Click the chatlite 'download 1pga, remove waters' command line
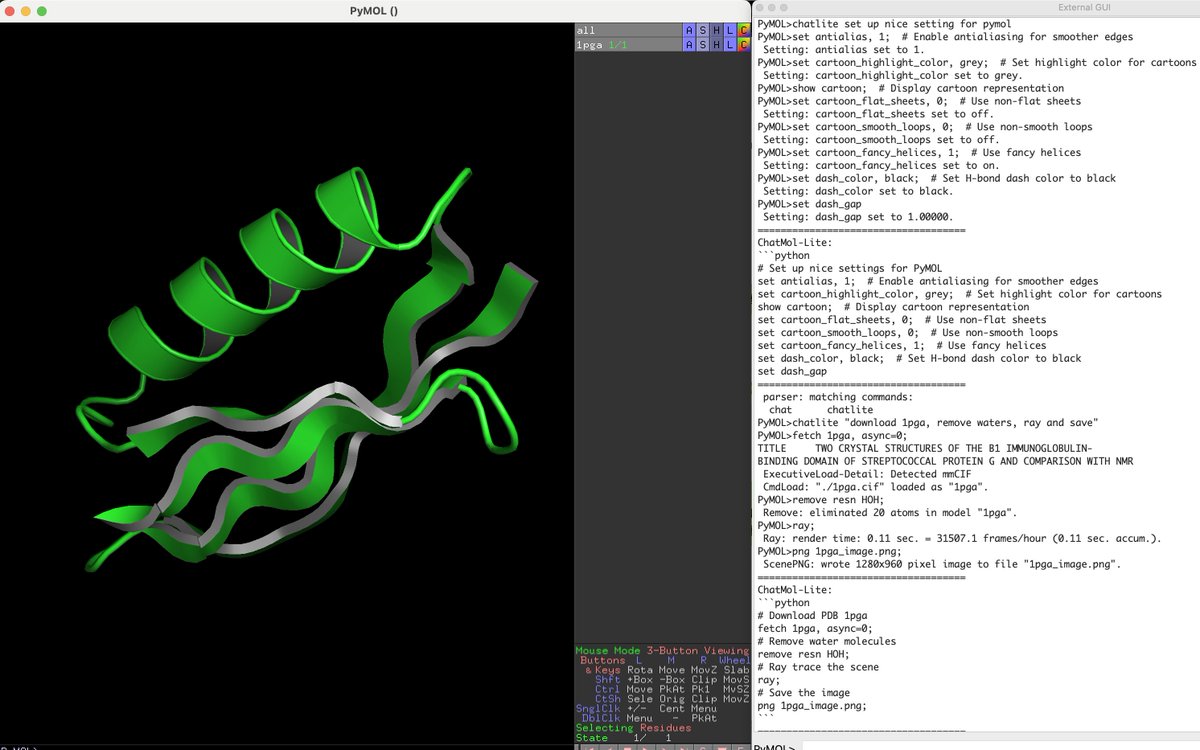Viewport: 1200px width, 750px height. tap(930, 423)
